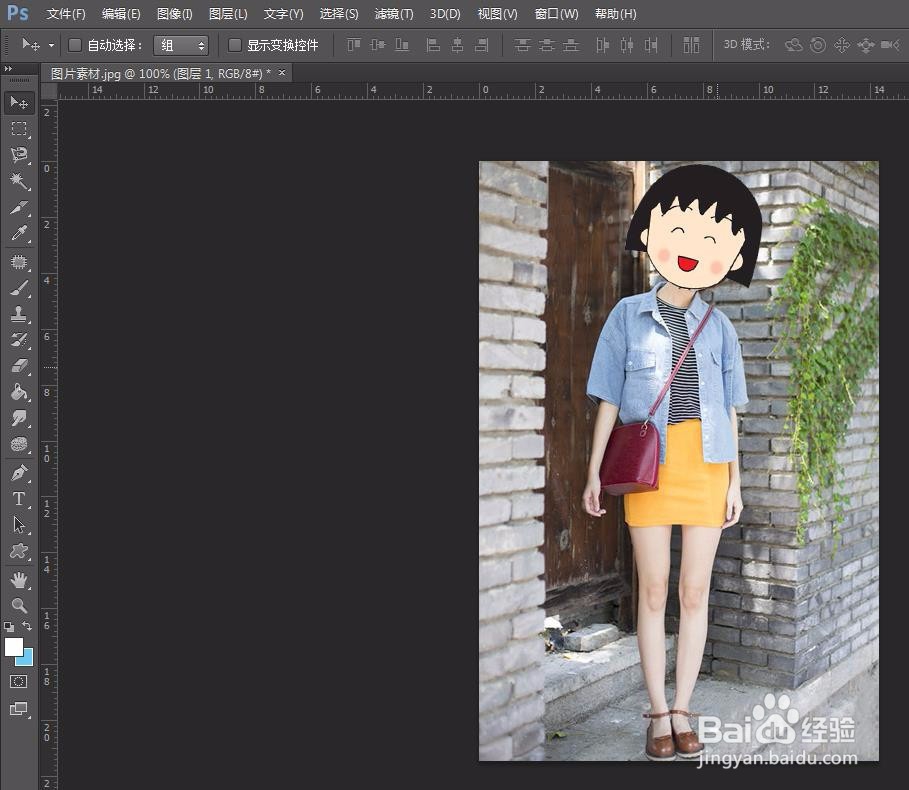Reset default foreground and background colors
The height and width of the screenshot is (790, 909).
pos(9,627)
